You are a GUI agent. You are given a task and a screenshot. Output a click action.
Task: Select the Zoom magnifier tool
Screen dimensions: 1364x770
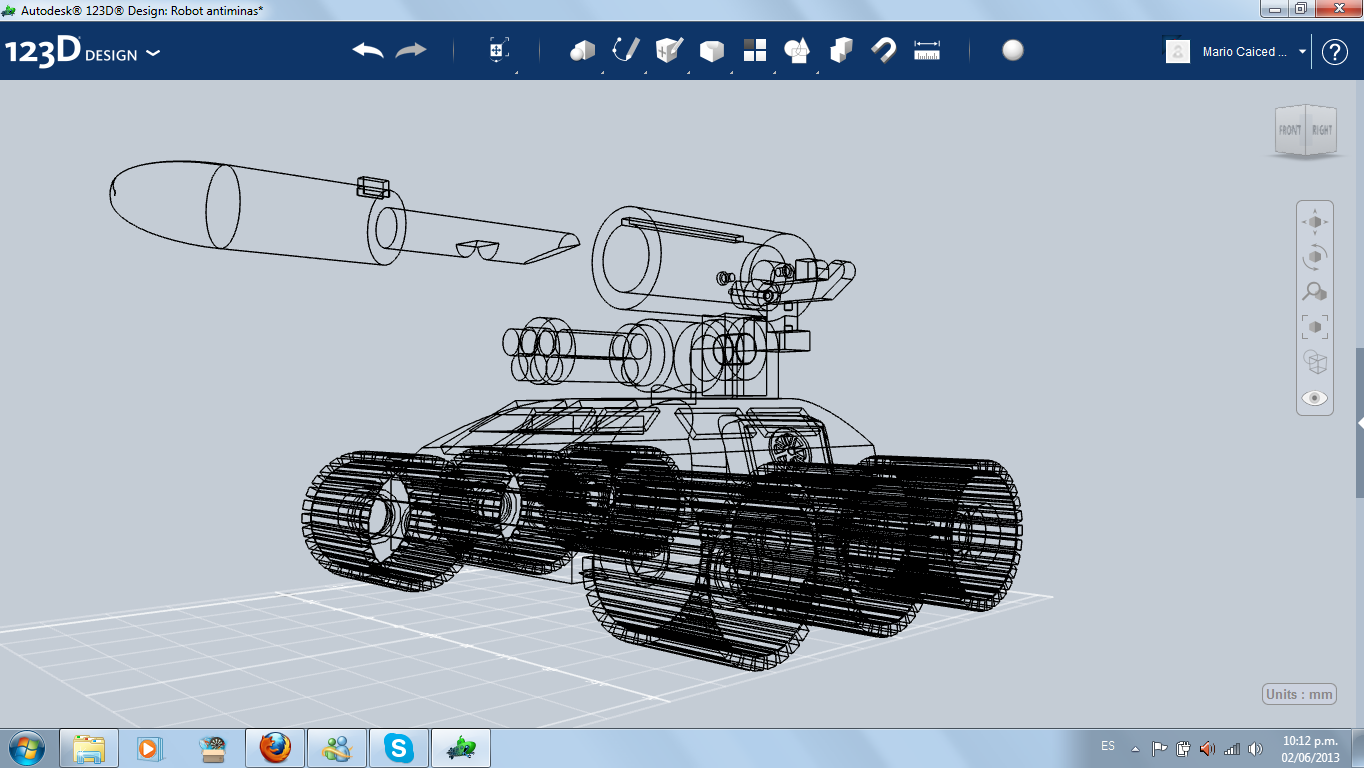click(x=1315, y=292)
